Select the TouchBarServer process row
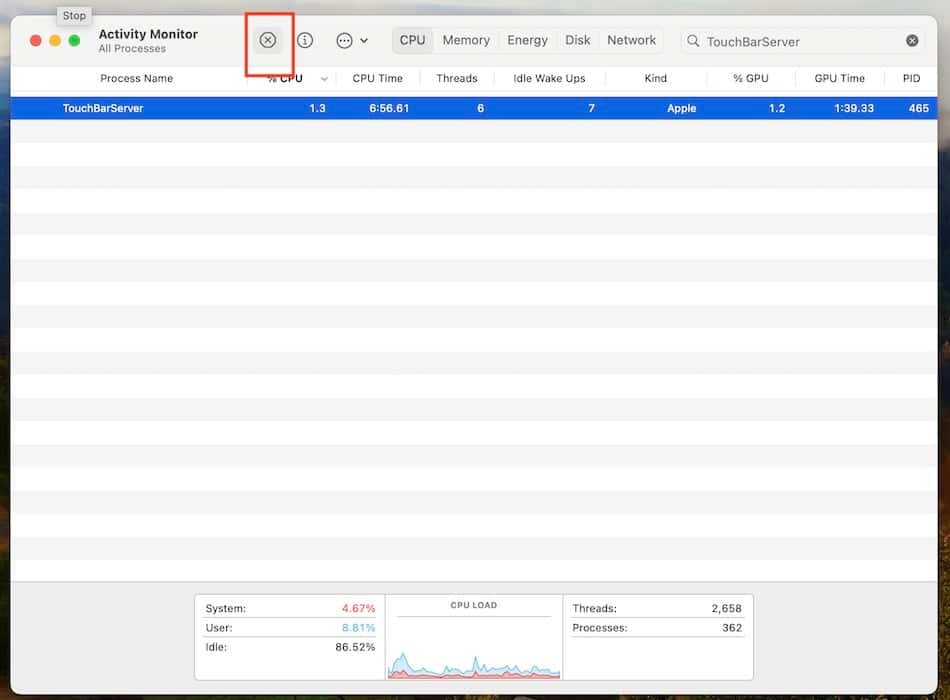 (474, 108)
